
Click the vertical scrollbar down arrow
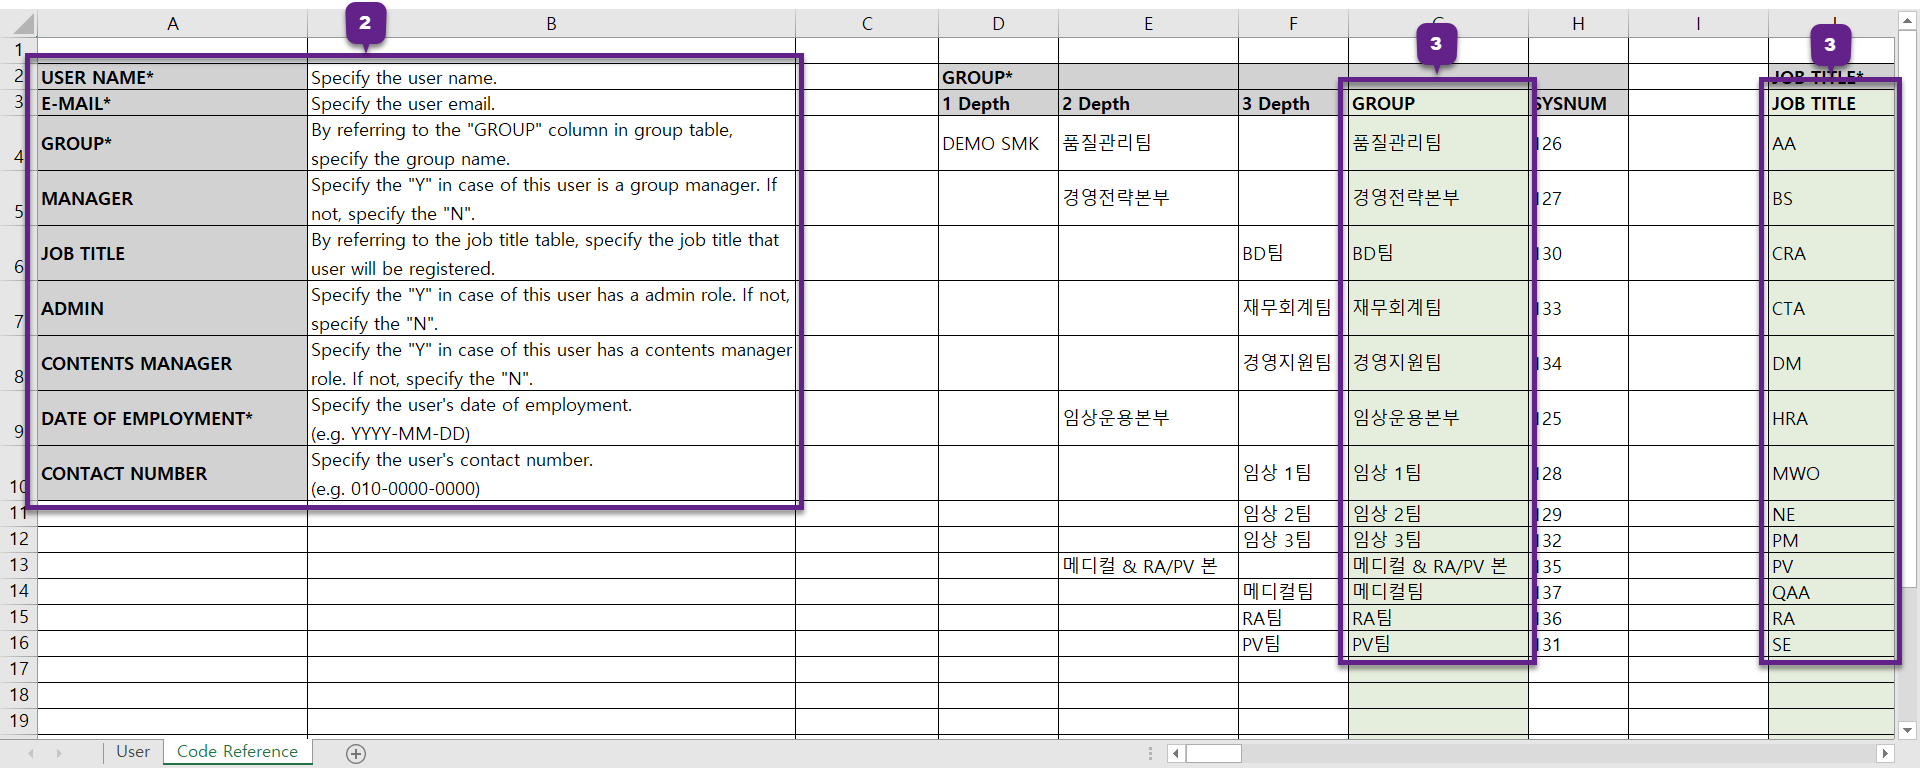(1908, 730)
